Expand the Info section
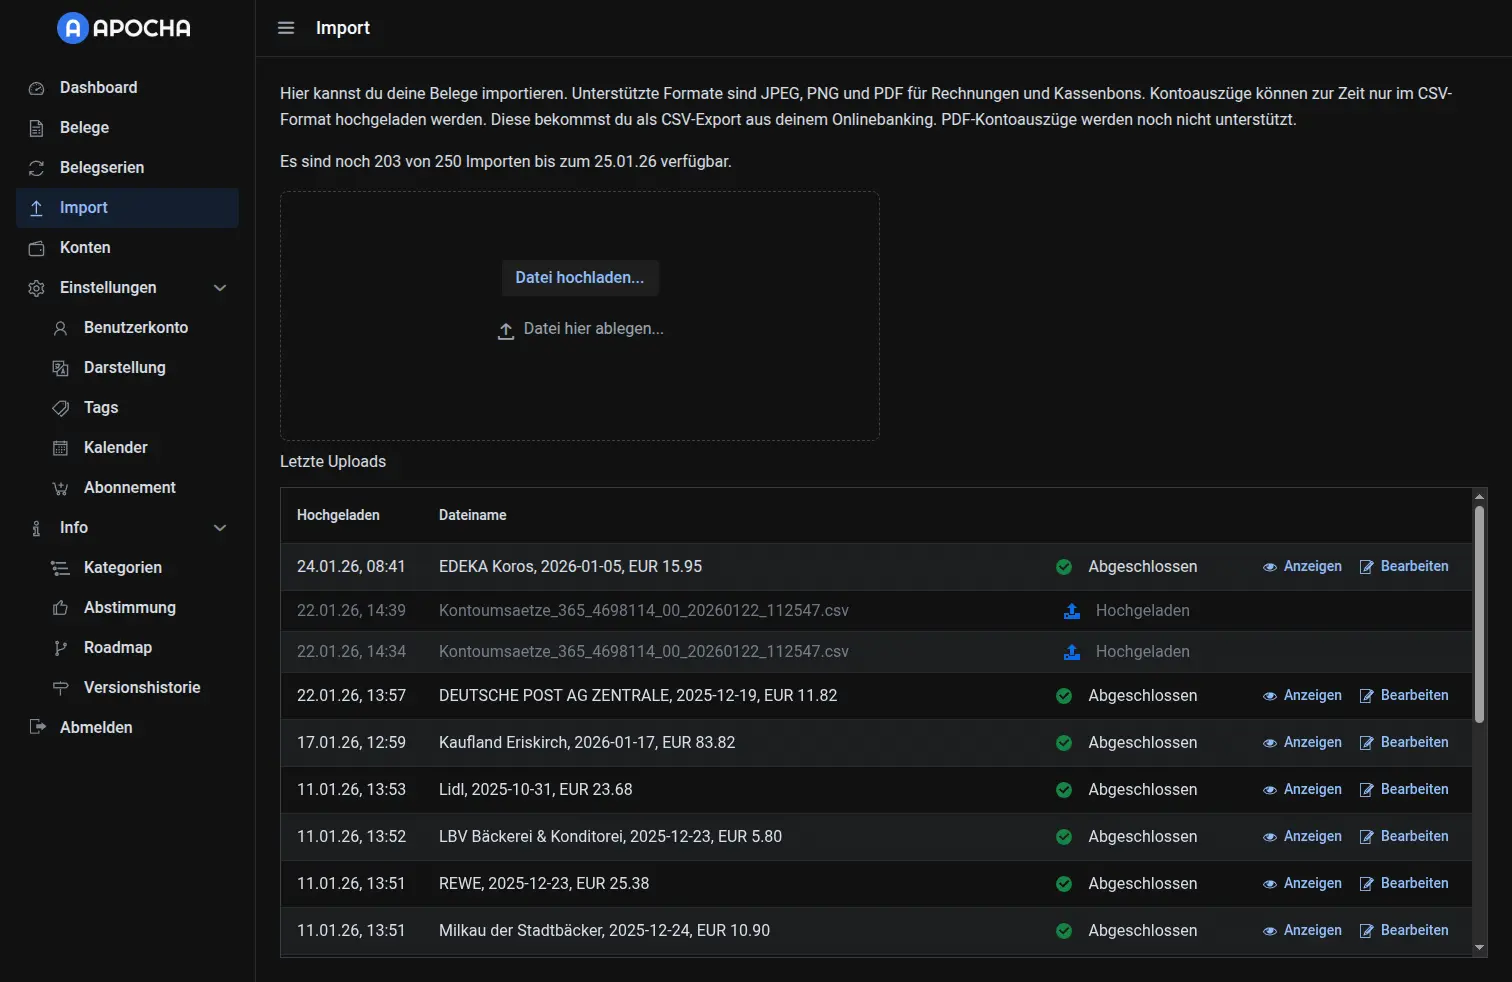The height and width of the screenshot is (982, 1512). pos(220,527)
